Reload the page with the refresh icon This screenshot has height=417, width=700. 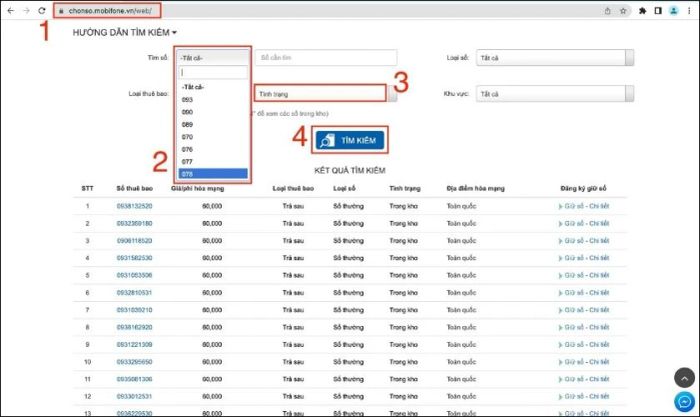click(x=42, y=11)
